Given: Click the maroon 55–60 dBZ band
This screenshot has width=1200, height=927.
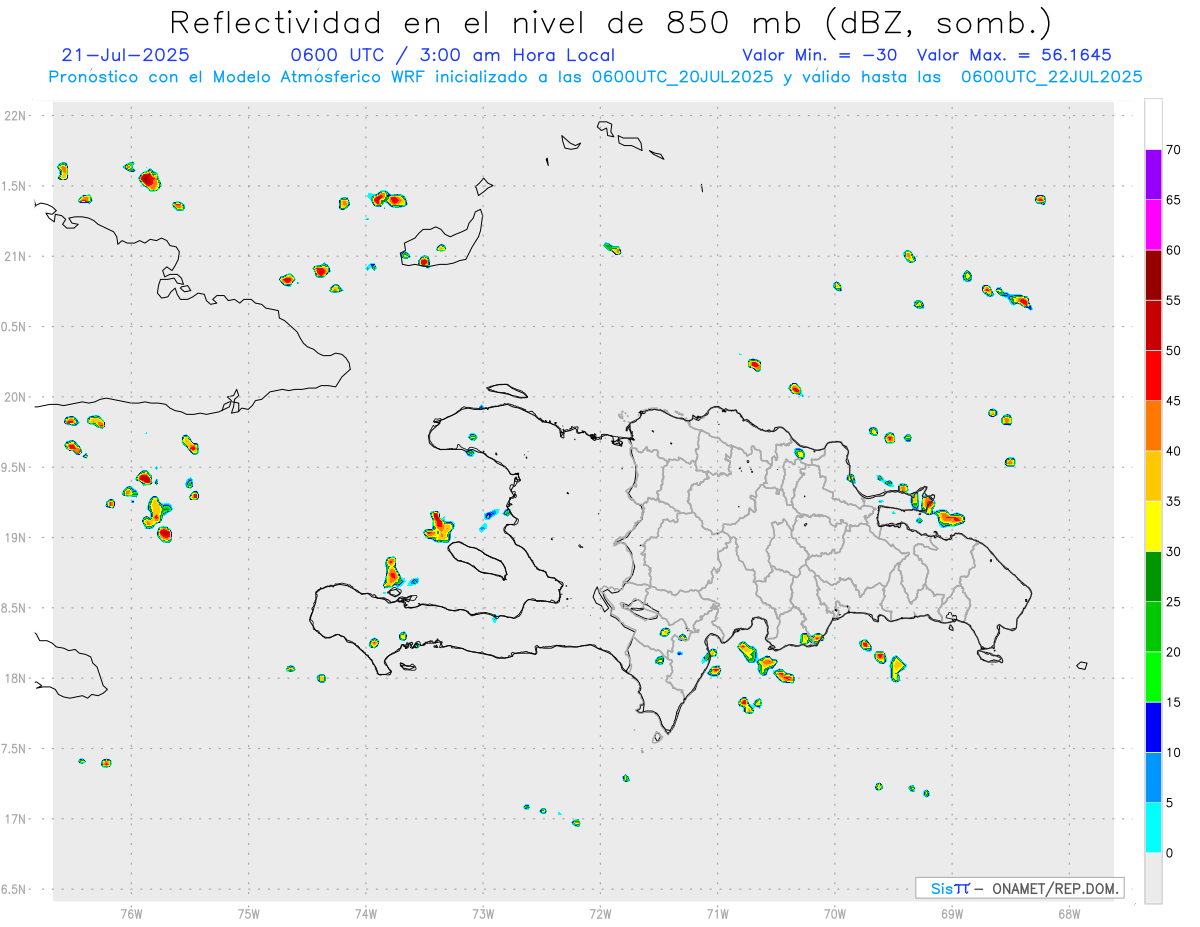Looking at the screenshot, I should coord(1153,275).
